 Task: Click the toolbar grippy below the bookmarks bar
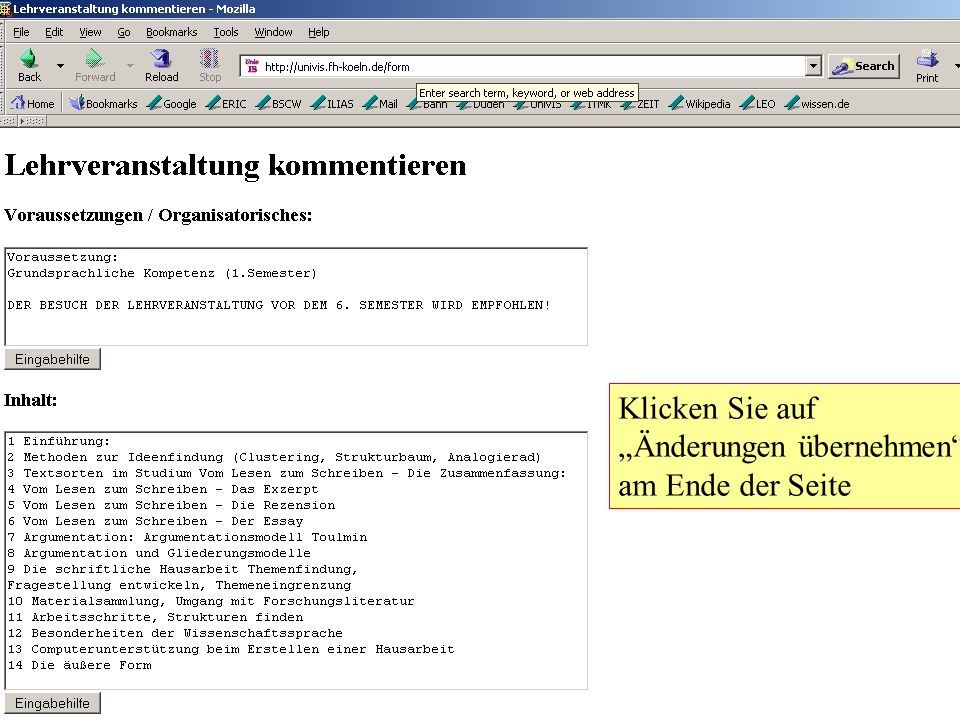click(x=31, y=121)
